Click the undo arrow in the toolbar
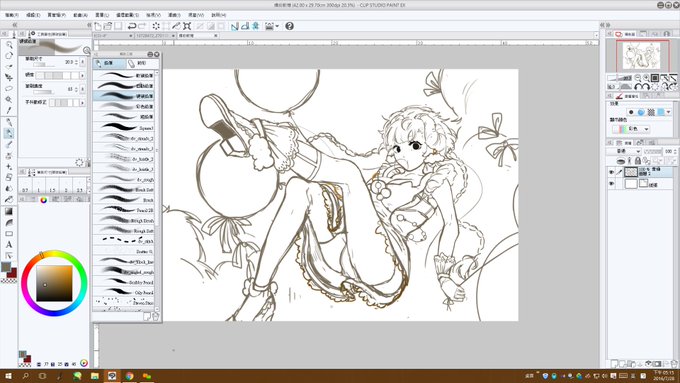Image resolution: width=680 pixels, height=383 pixels. point(132,26)
